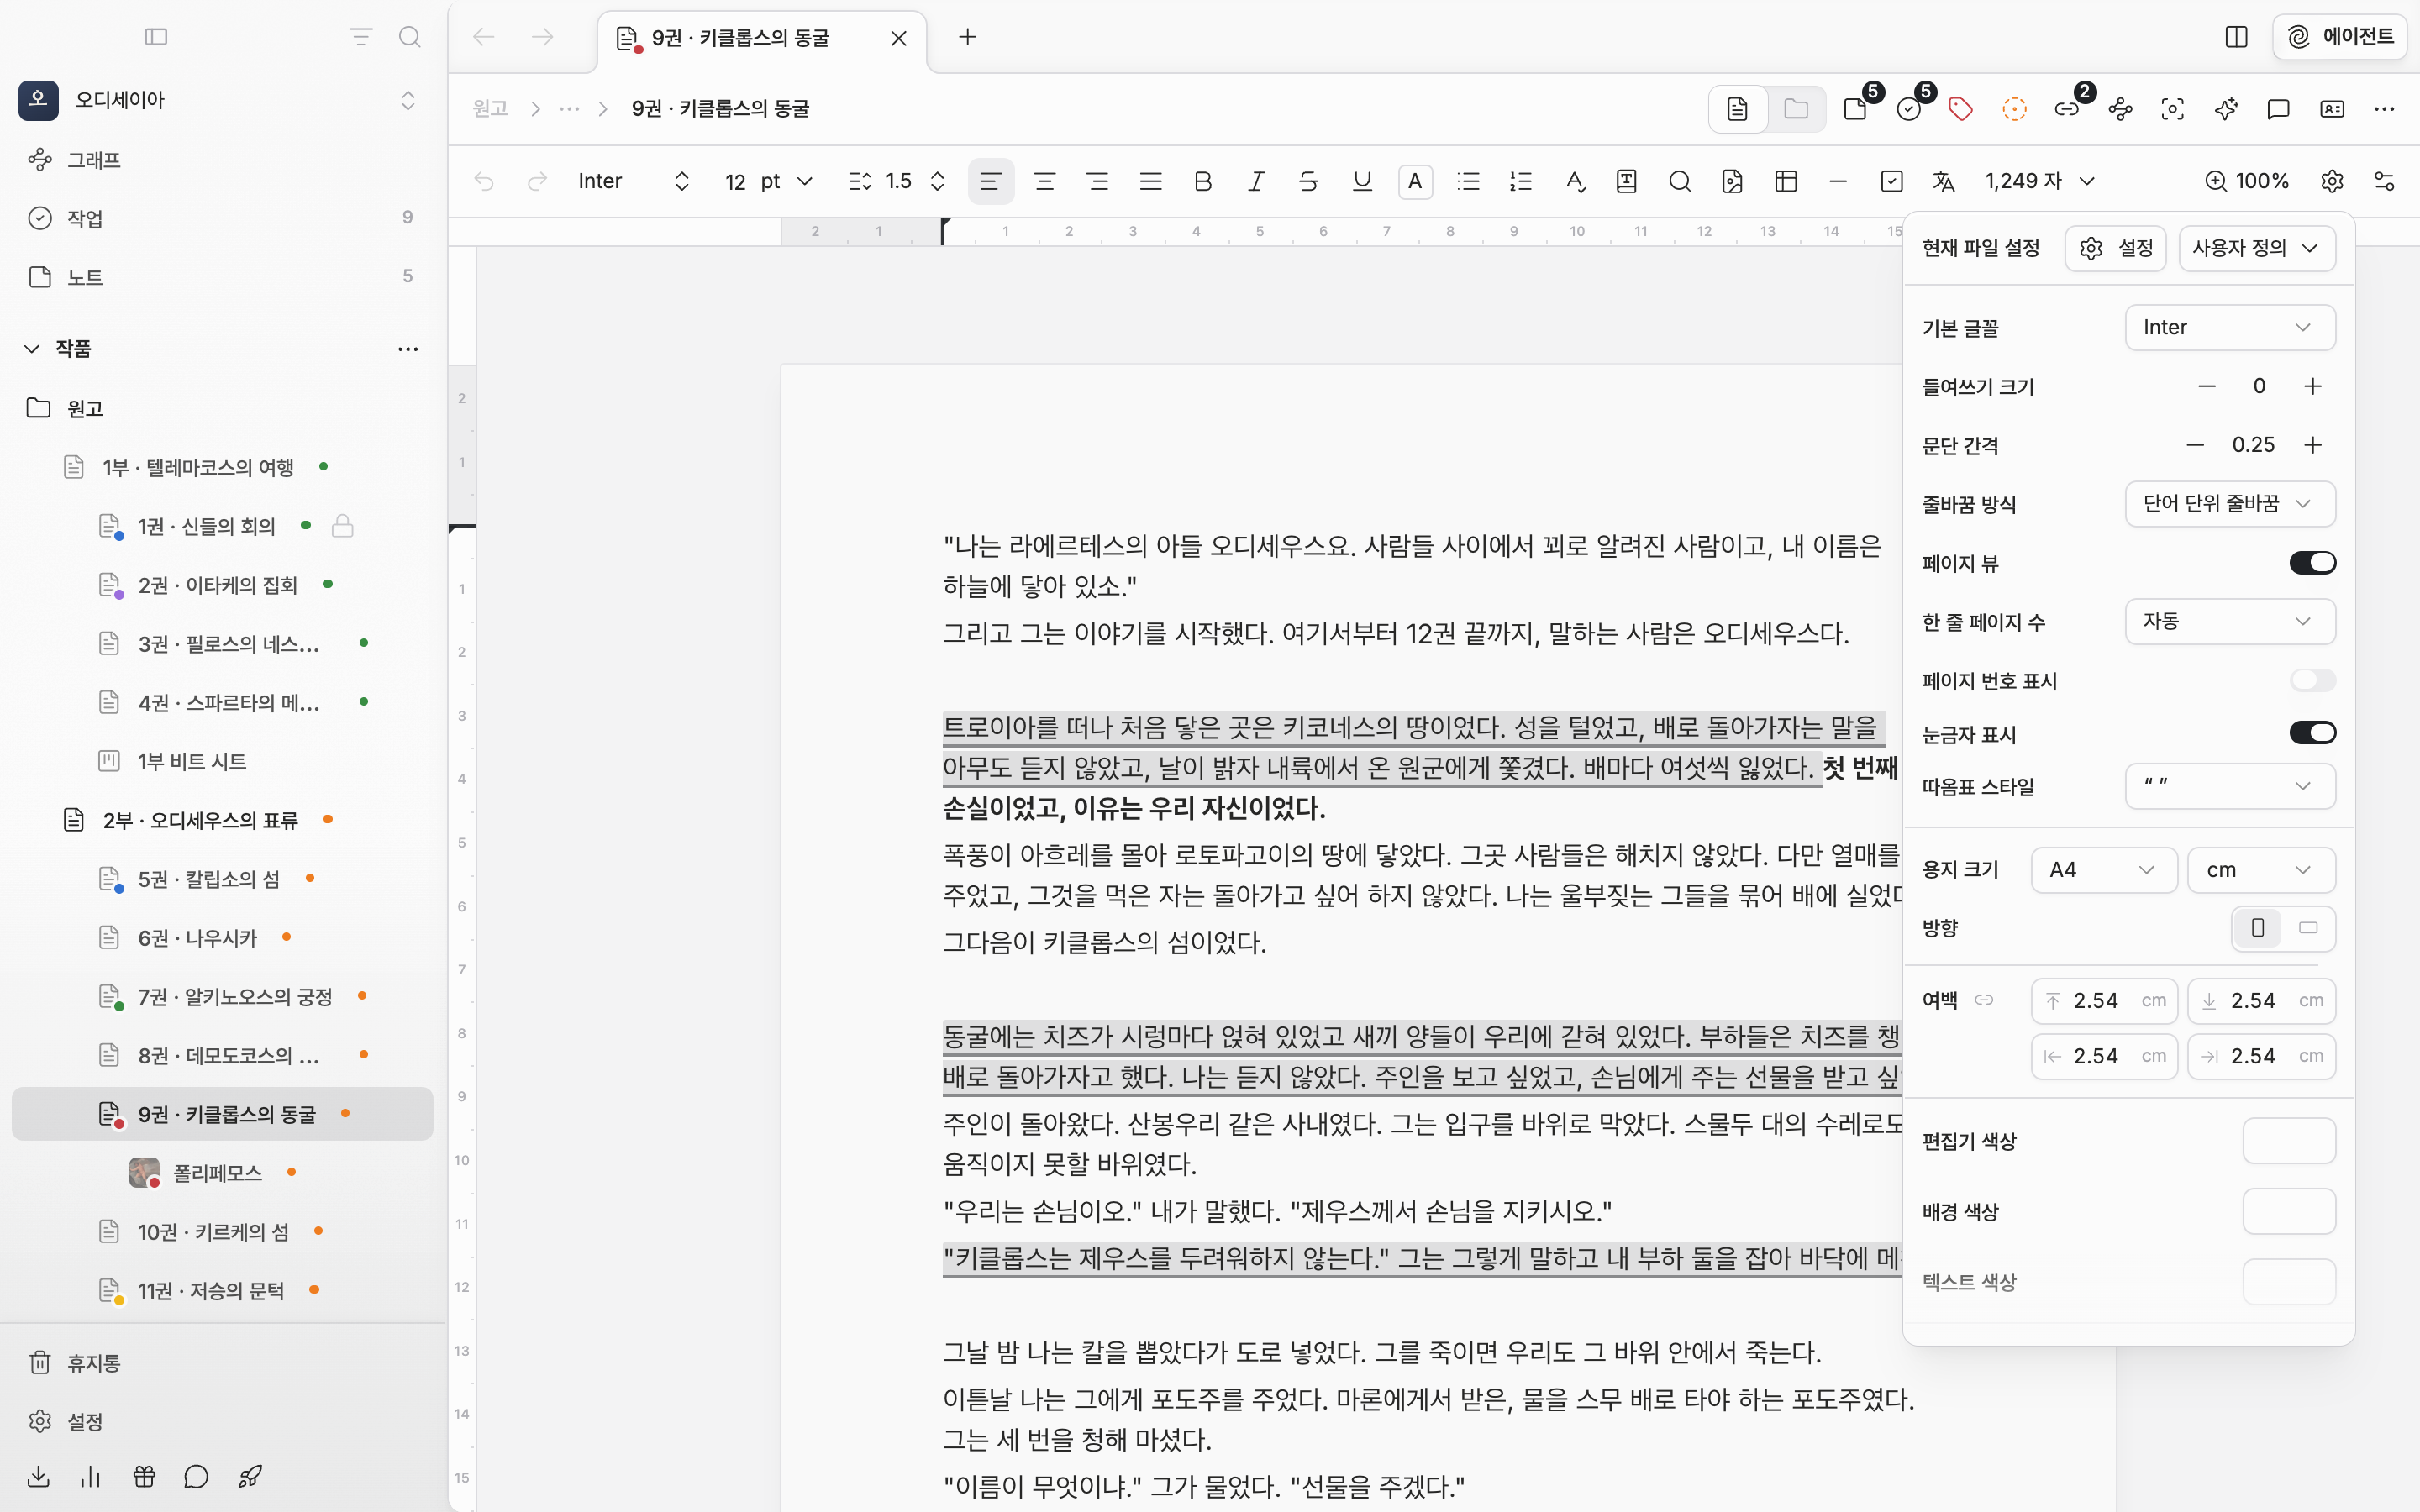Screen dimensions: 2420x1512
Task: Open 줄바꿈 방식 dropdown
Action: pos(2230,504)
